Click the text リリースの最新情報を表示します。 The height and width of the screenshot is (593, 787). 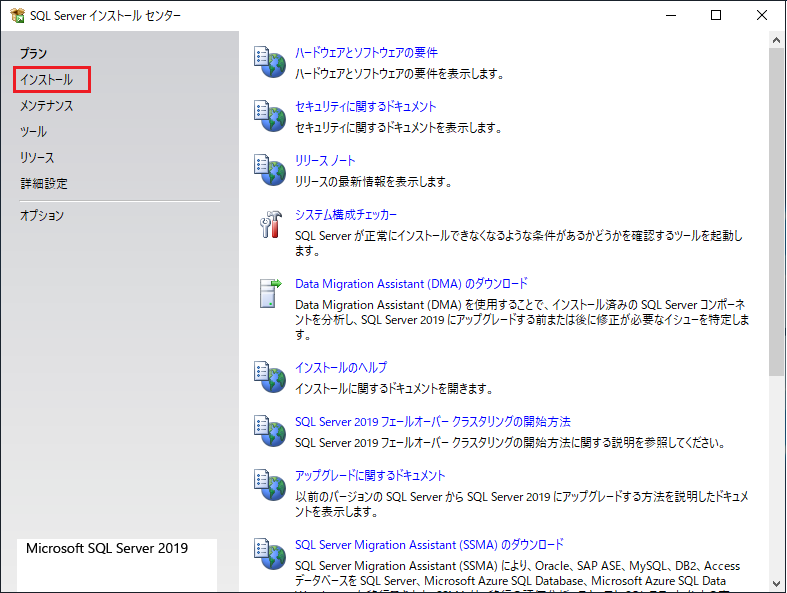[373, 182]
